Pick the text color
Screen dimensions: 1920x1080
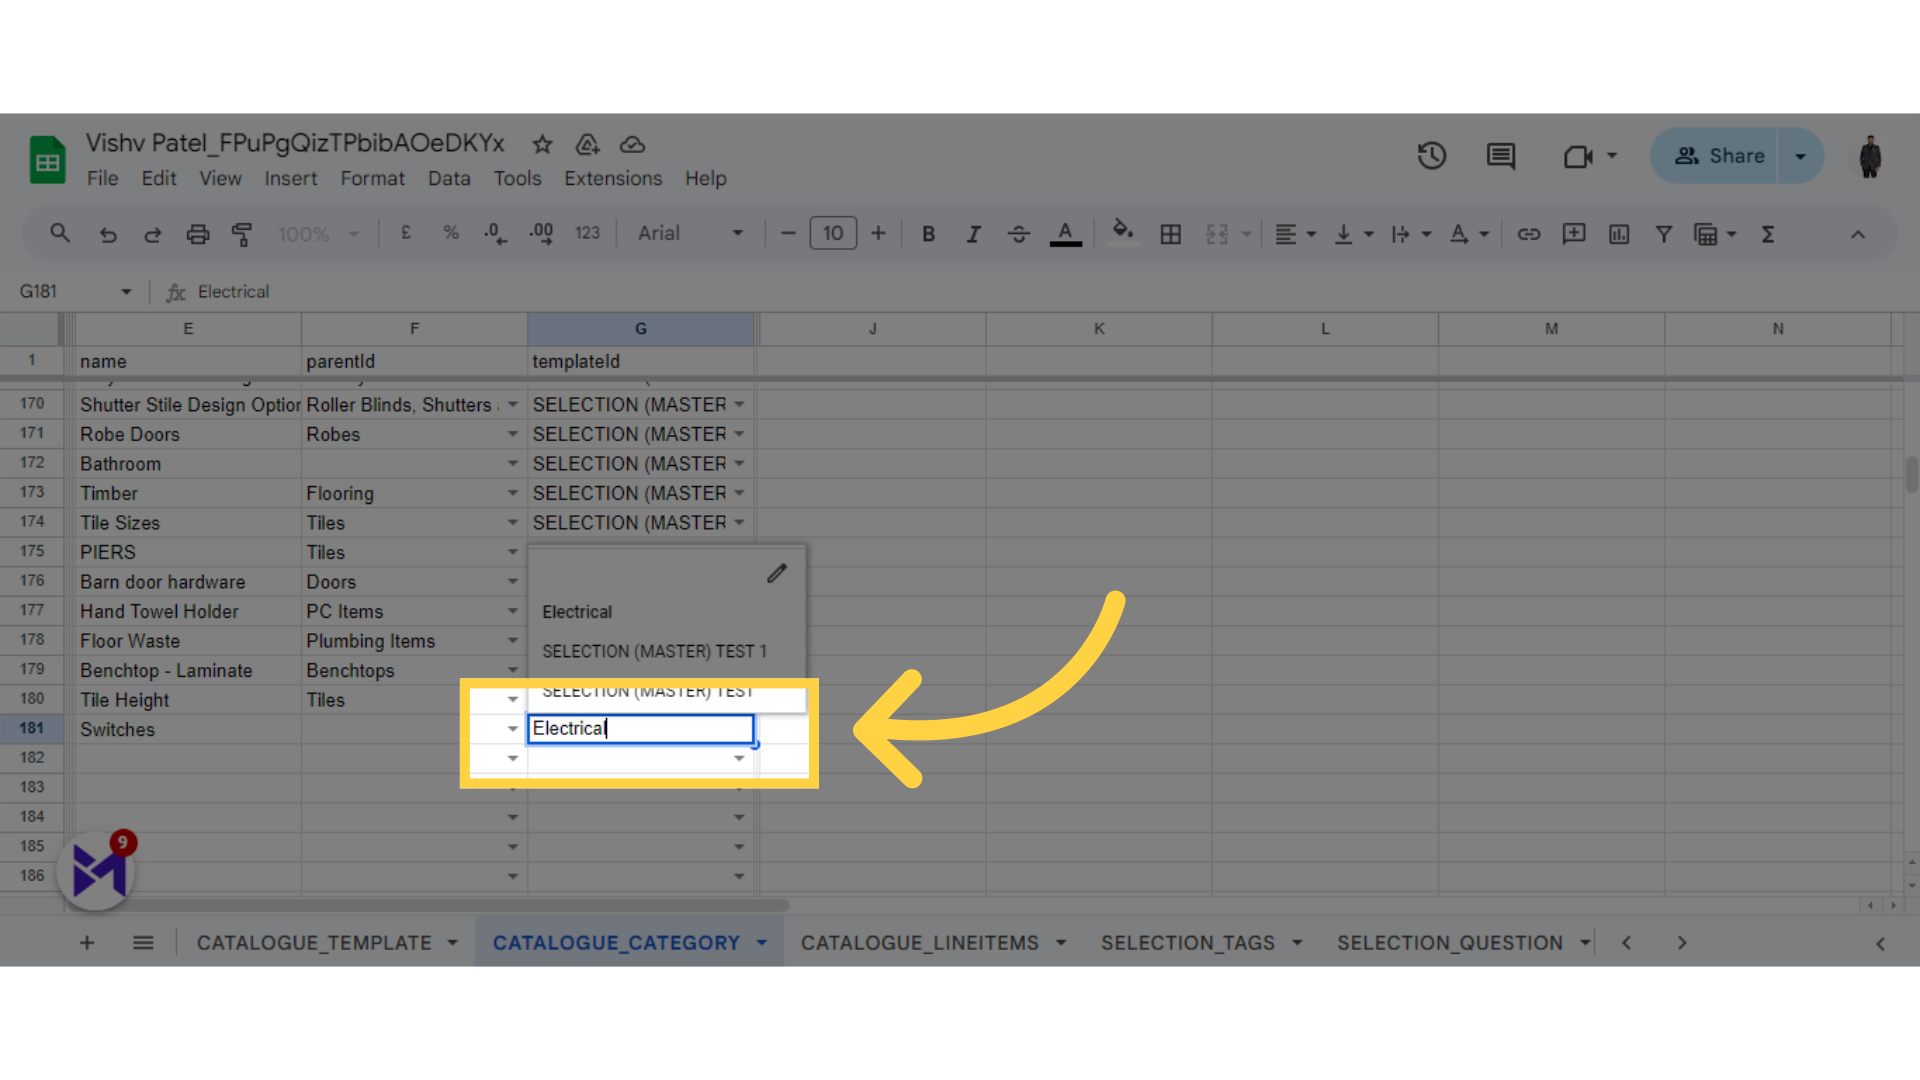[1065, 234]
